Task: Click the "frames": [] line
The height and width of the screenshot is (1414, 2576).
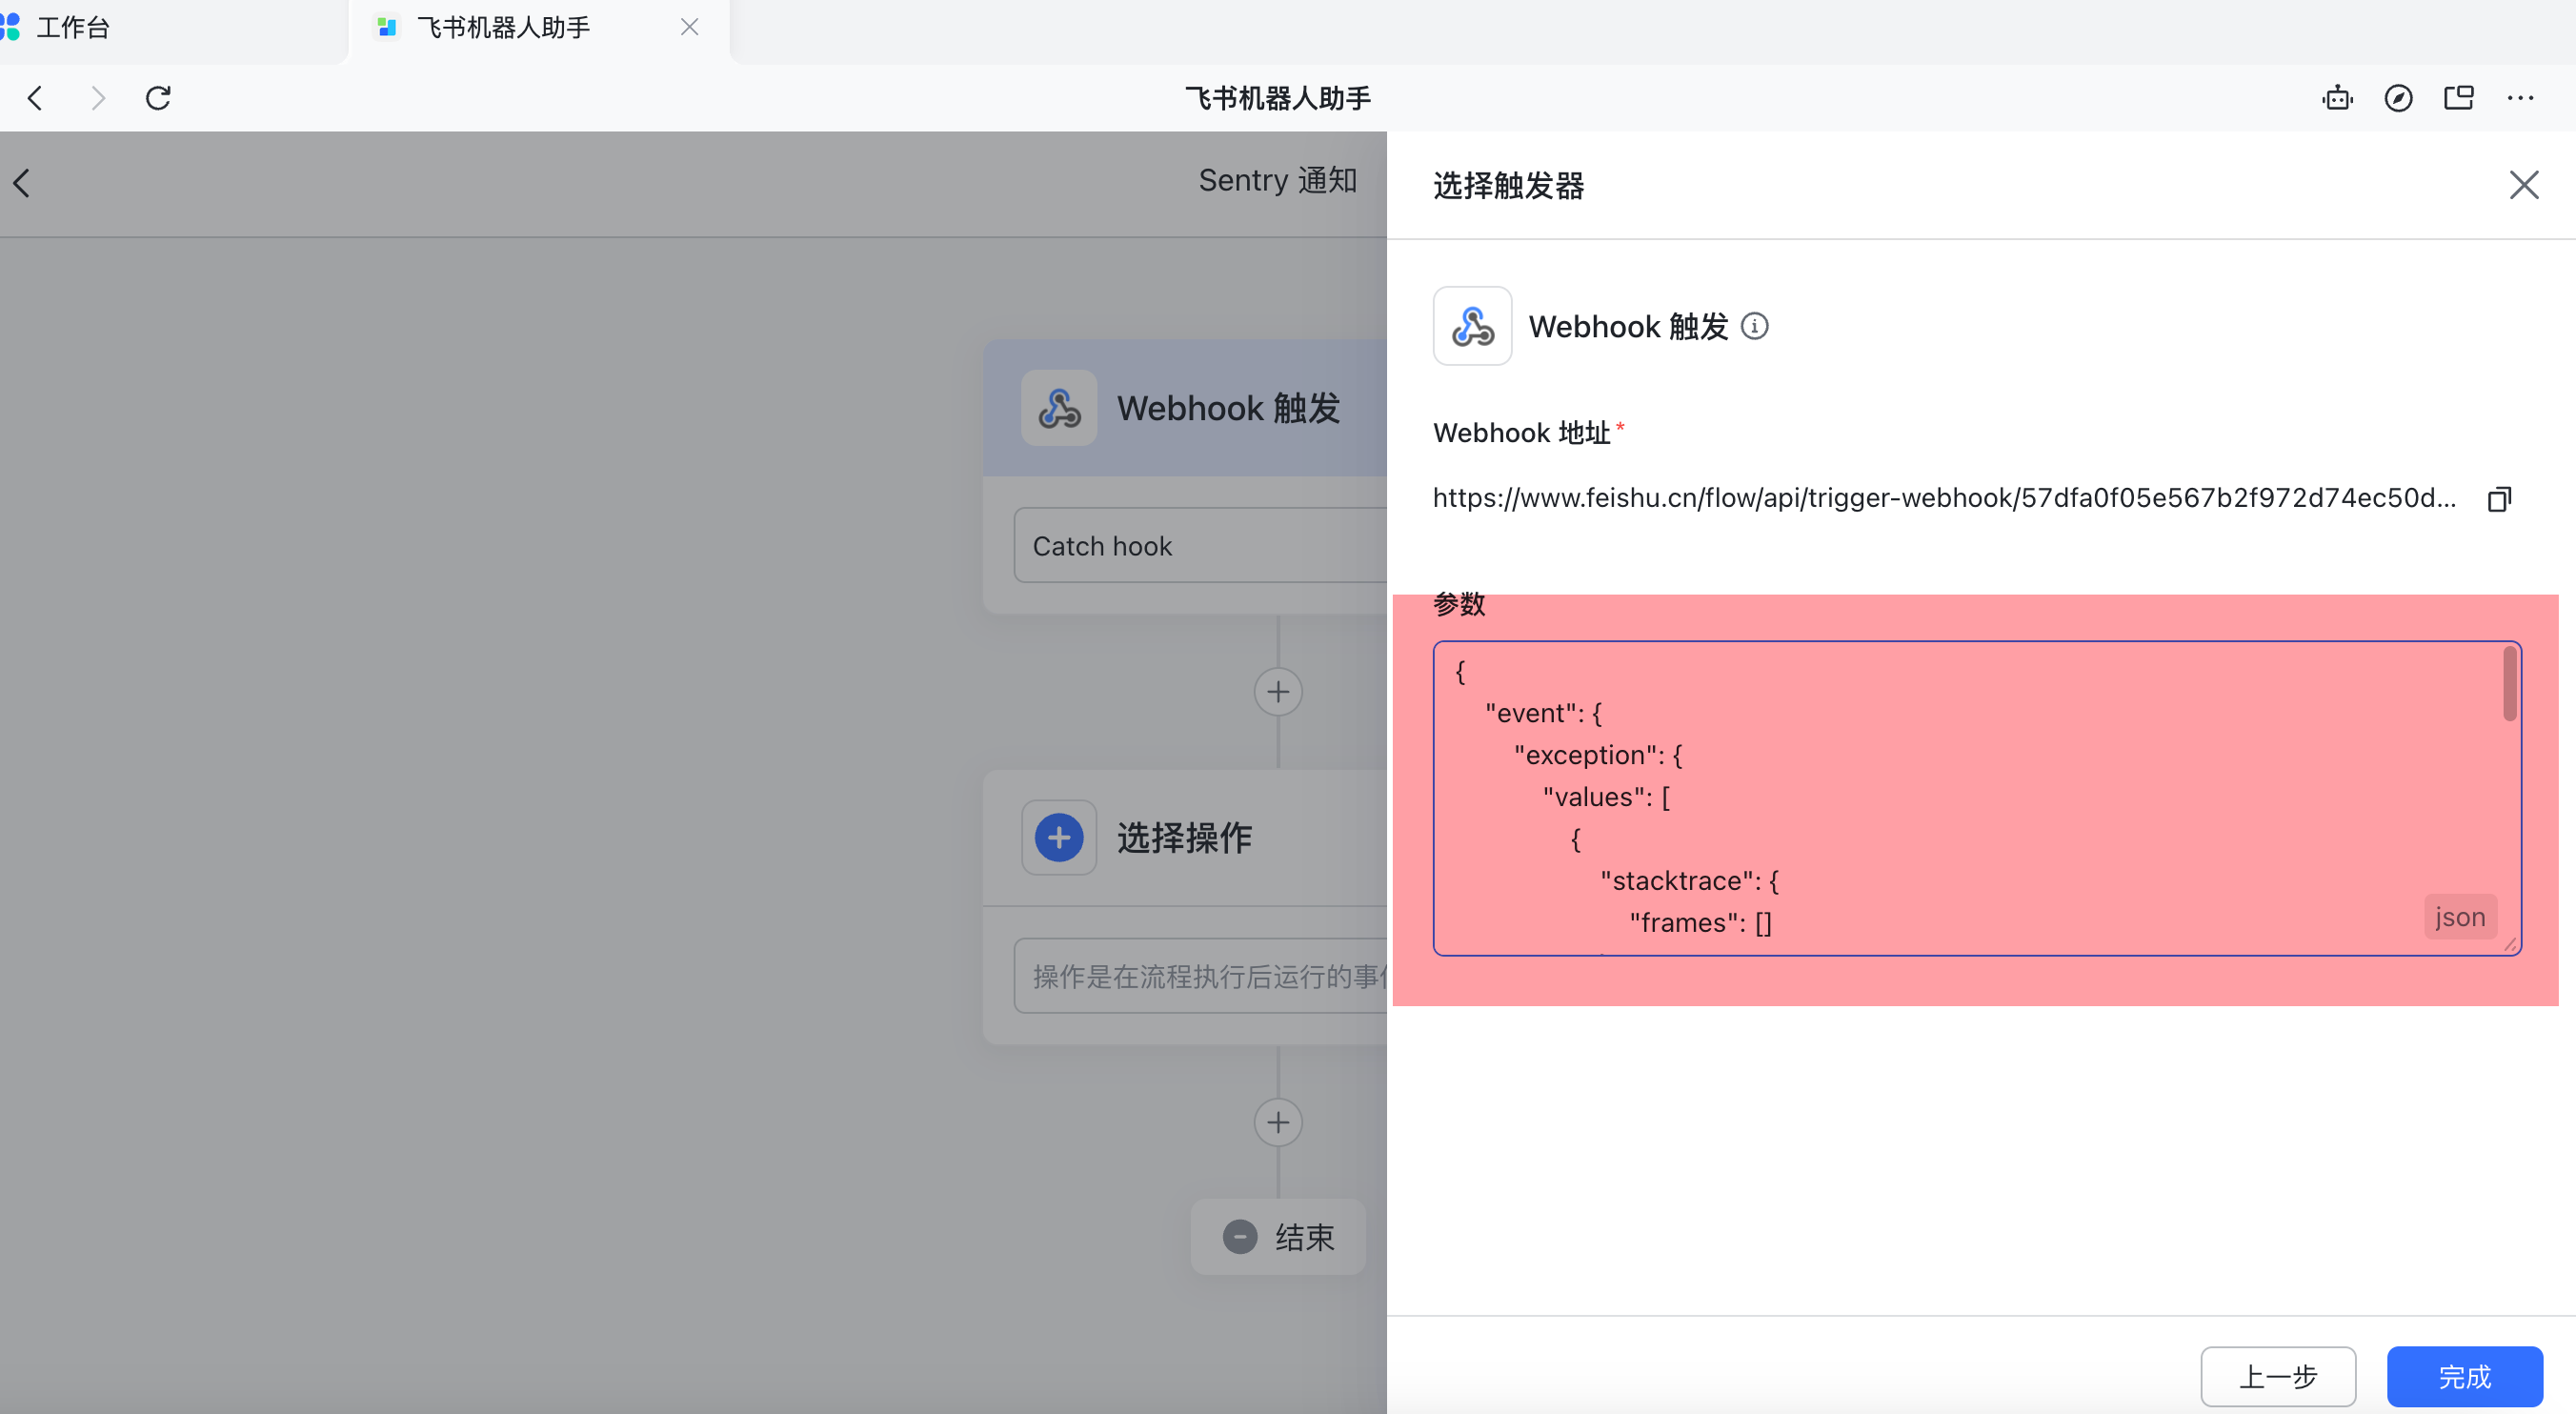Action: click(1700, 923)
